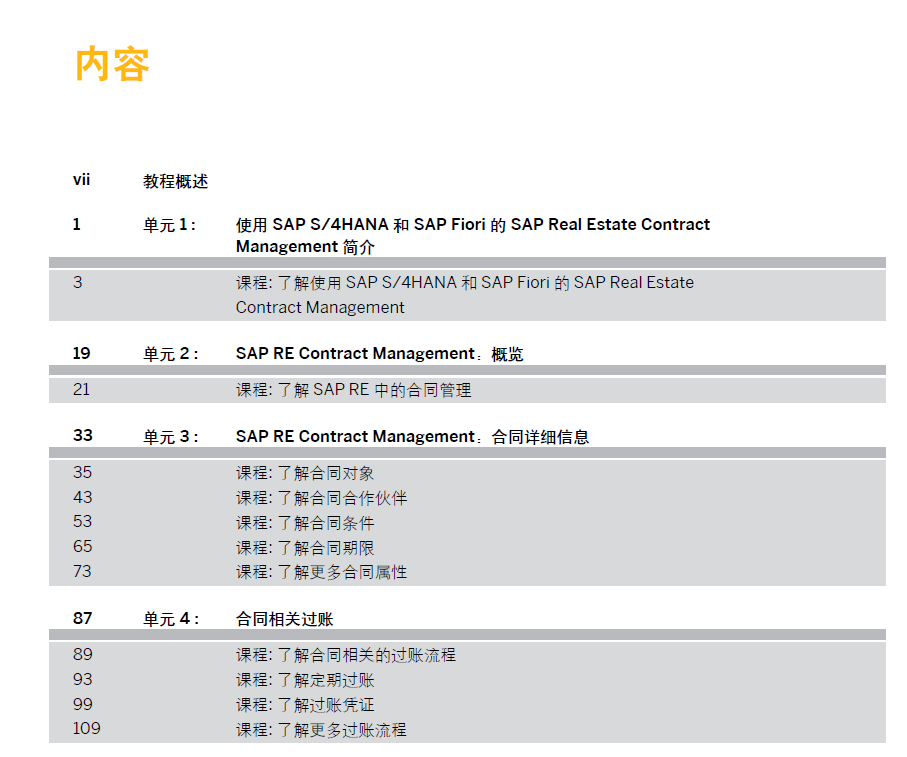The image size is (907, 757).
Task: Open SAP RE Contract Management：概览 heading
Action: click(x=379, y=354)
